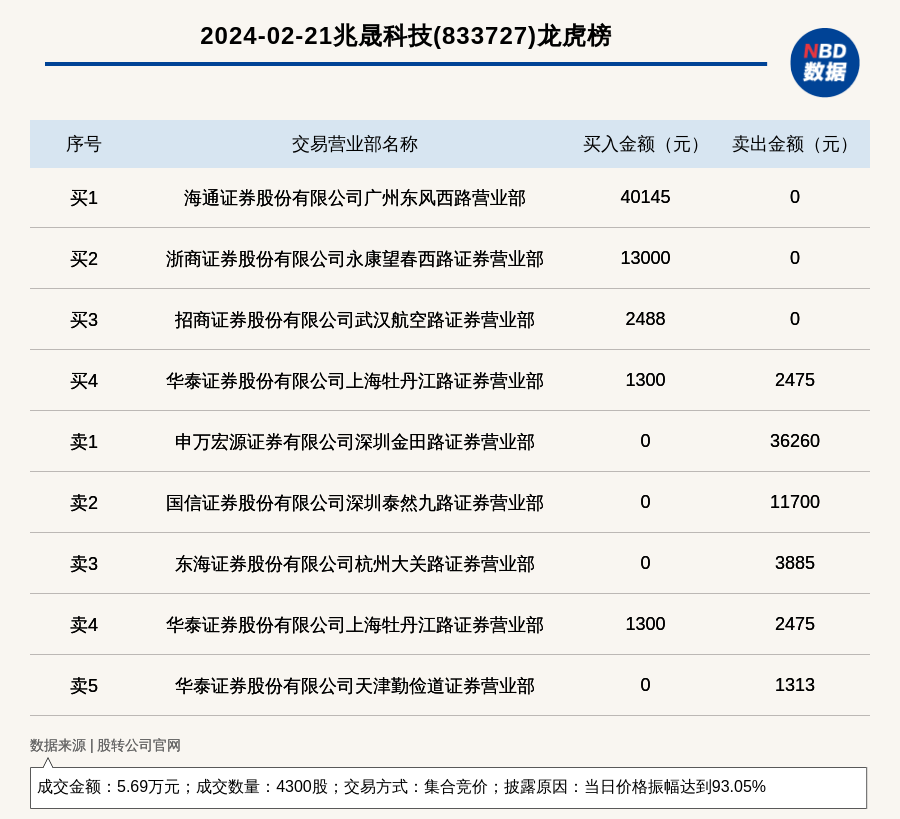Screen dimensions: 900x819
Task: Click the 交易营业部名称 column header
Action: click(354, 144)
